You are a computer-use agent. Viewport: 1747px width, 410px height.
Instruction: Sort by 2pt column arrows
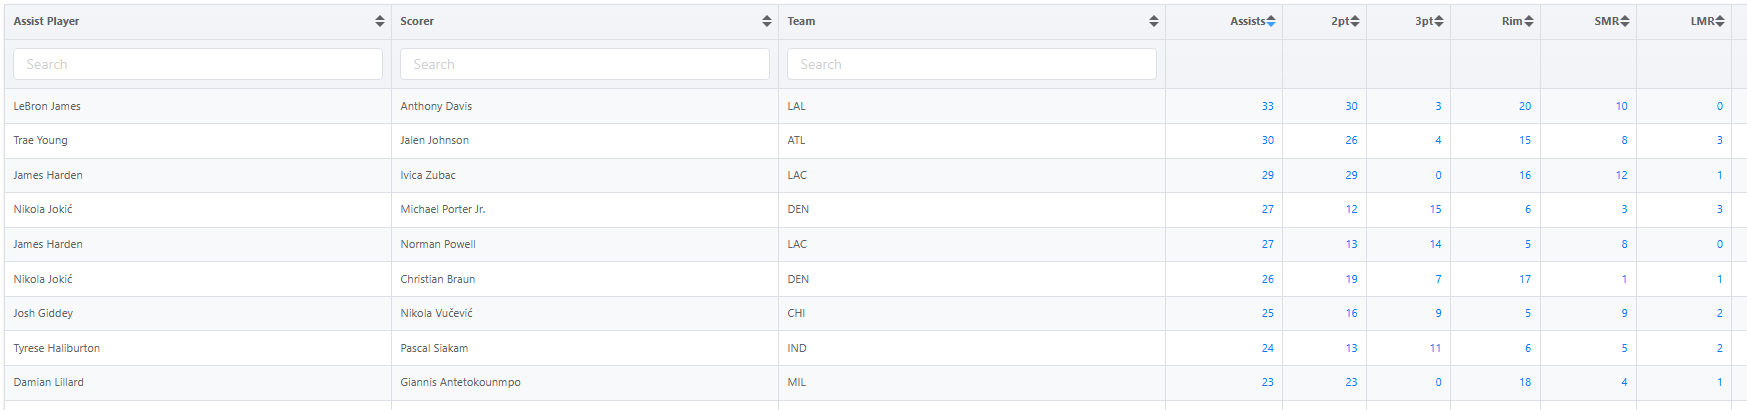(1355, 21)
